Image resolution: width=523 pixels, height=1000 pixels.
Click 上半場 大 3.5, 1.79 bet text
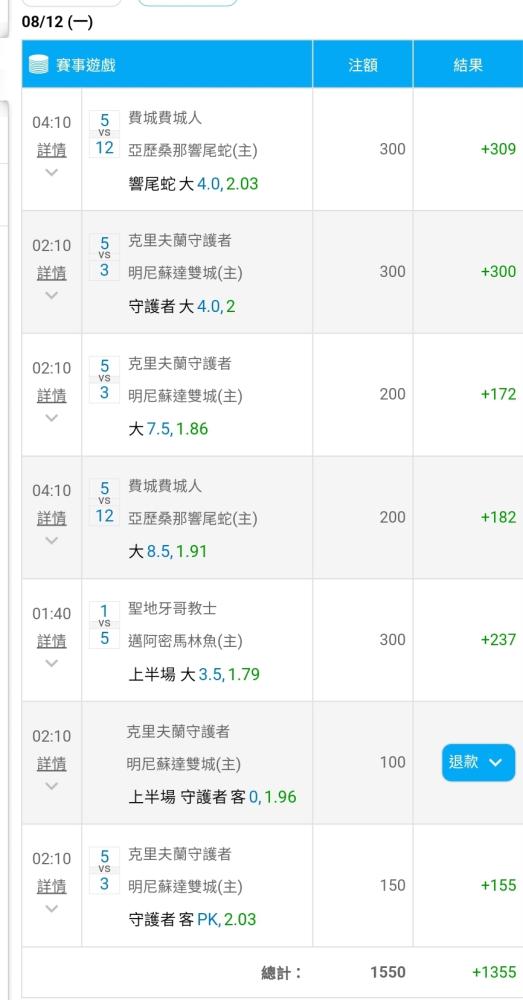[194, 674]
